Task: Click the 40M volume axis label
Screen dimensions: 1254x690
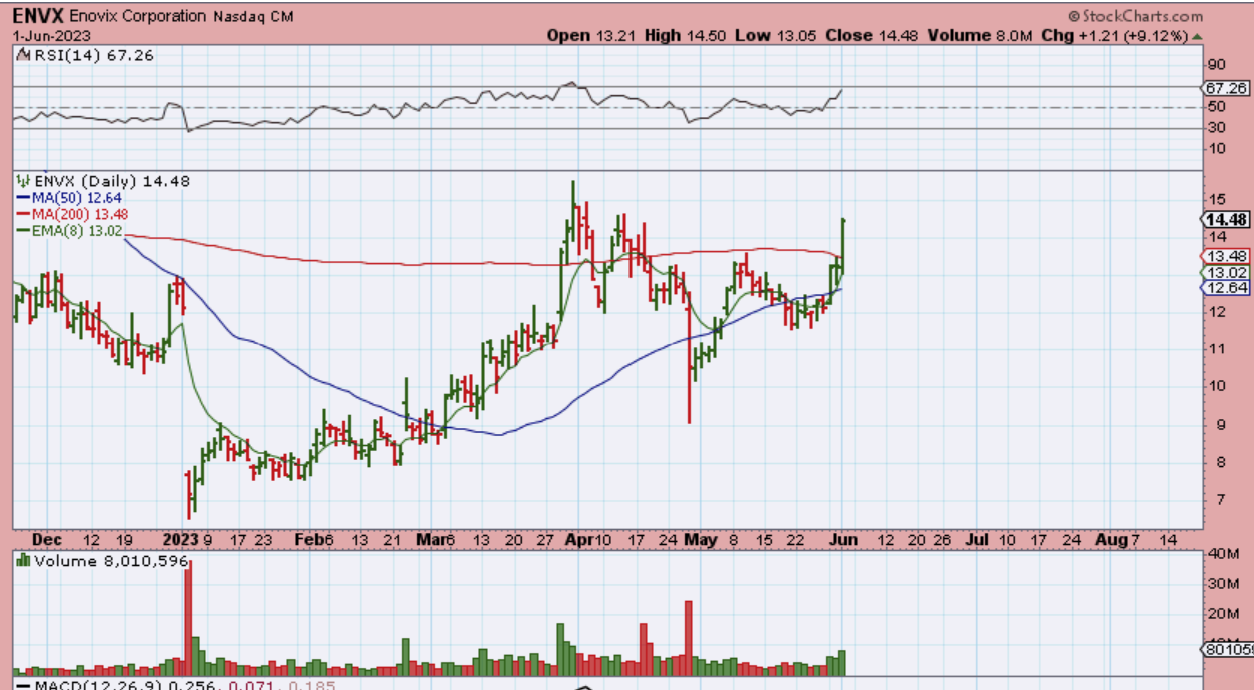Action: (x=1221, y=555)
